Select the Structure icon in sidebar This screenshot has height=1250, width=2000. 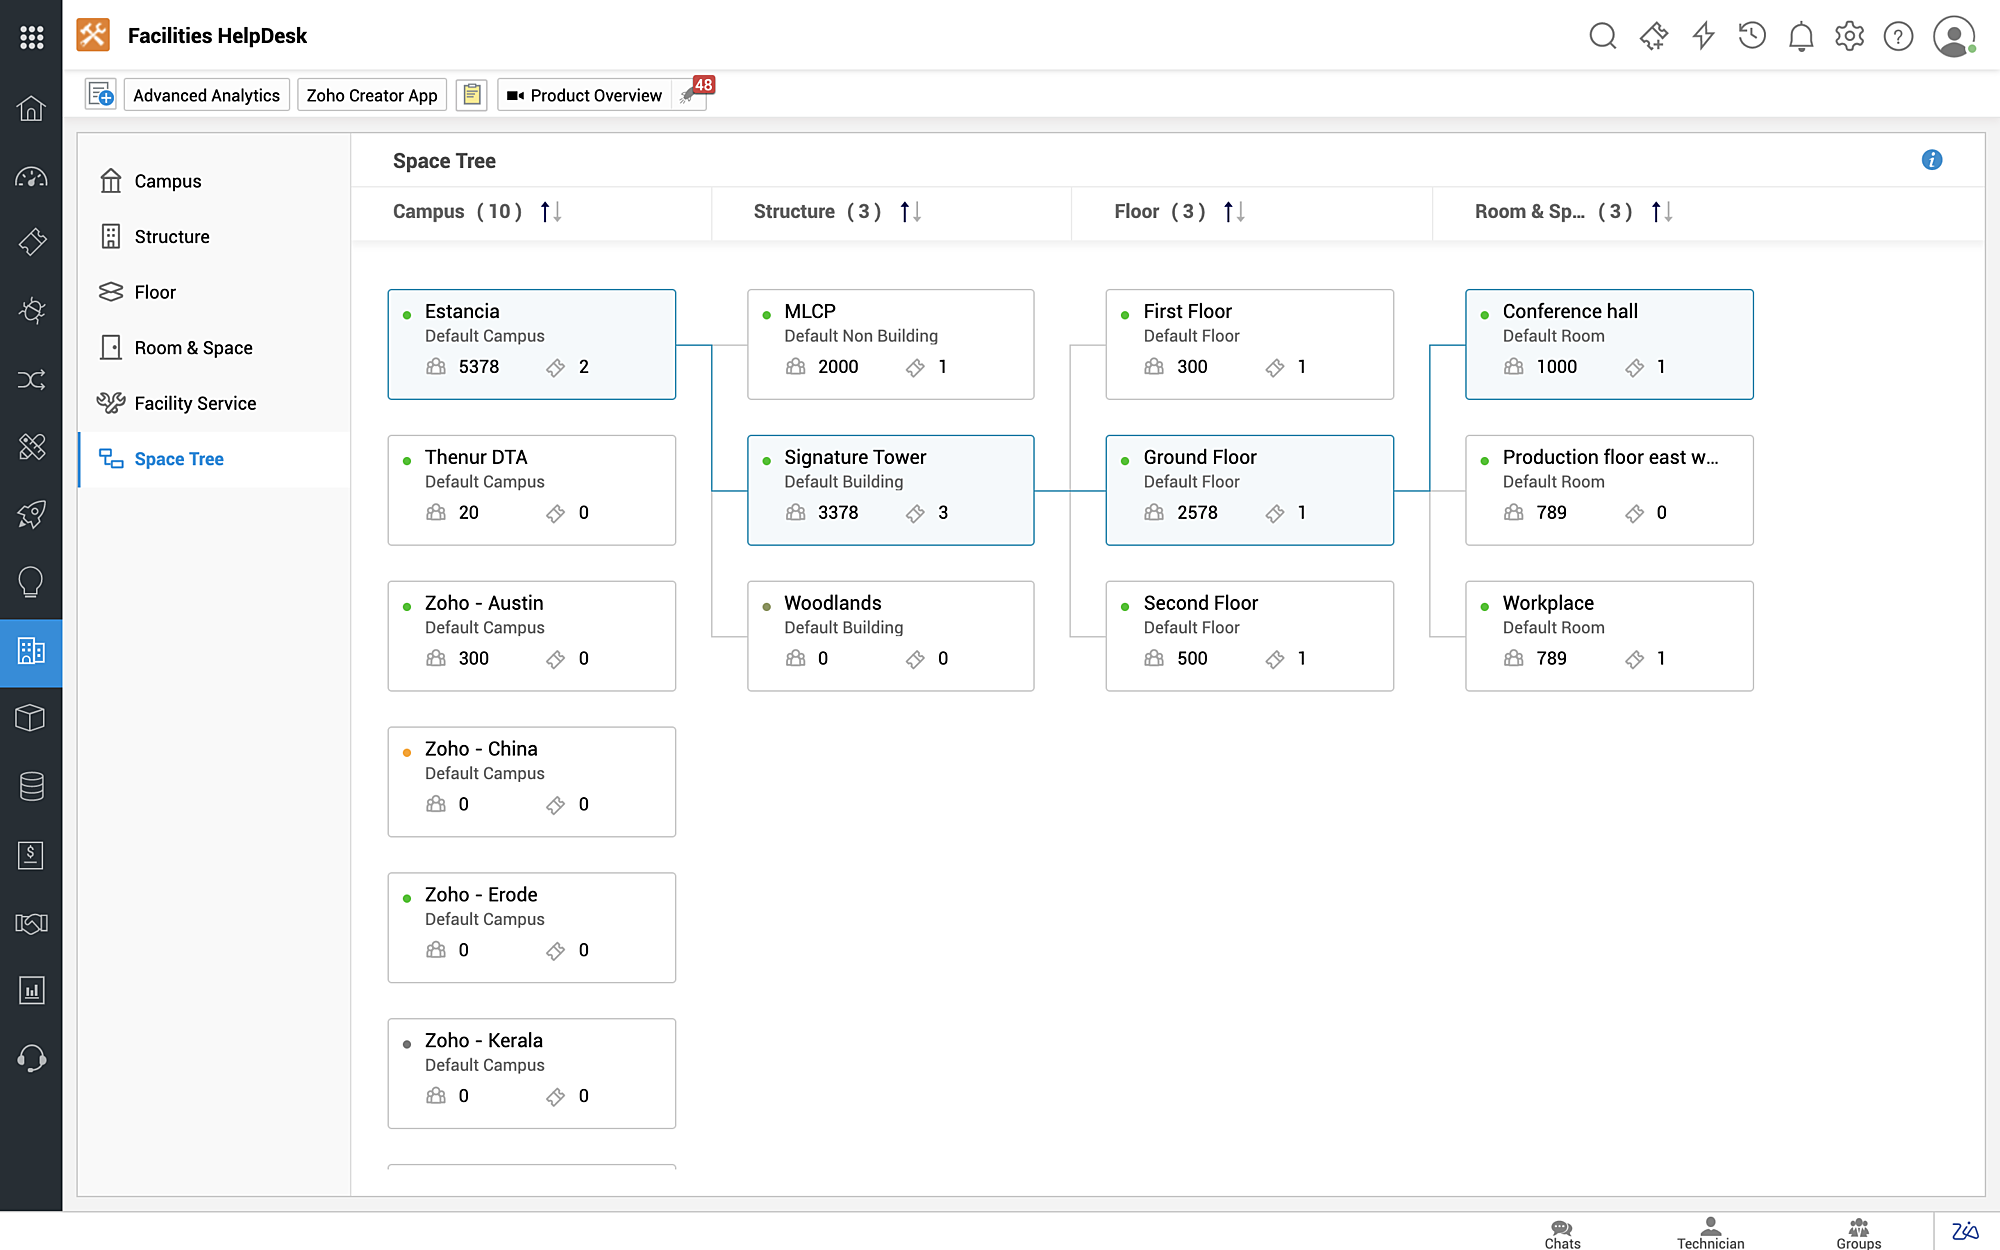111,236
